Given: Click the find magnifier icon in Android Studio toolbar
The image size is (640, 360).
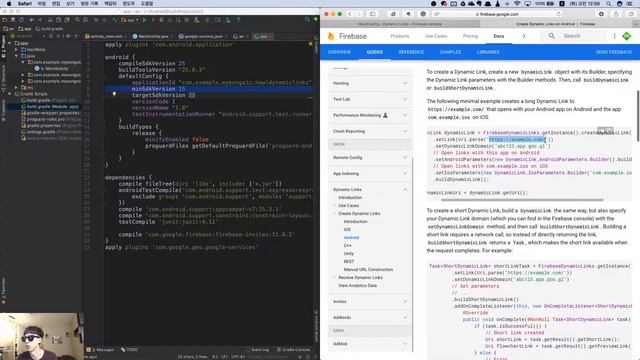Looking at the screenshot, I should [77, 20].
